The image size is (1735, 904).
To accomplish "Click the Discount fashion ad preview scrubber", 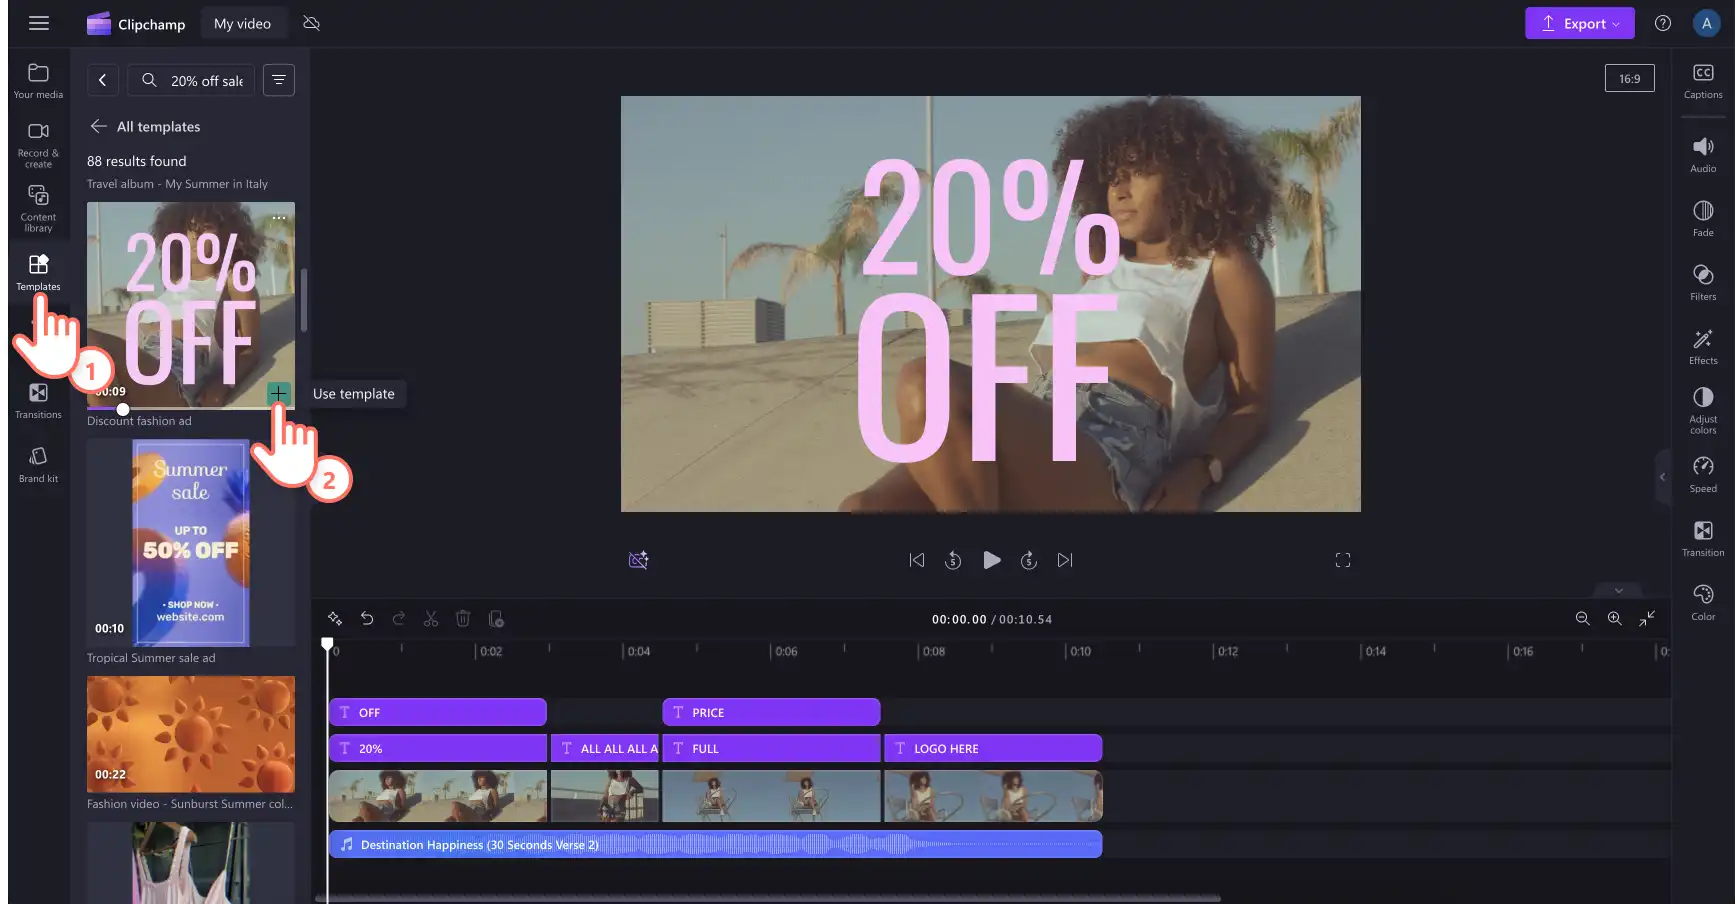I will (x=123, y=409).
